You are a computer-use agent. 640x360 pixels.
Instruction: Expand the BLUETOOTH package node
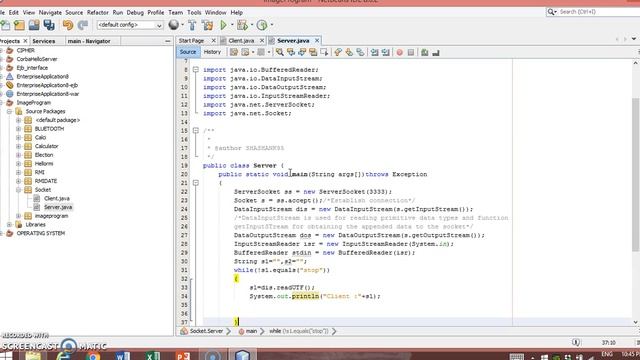point(18,129)
